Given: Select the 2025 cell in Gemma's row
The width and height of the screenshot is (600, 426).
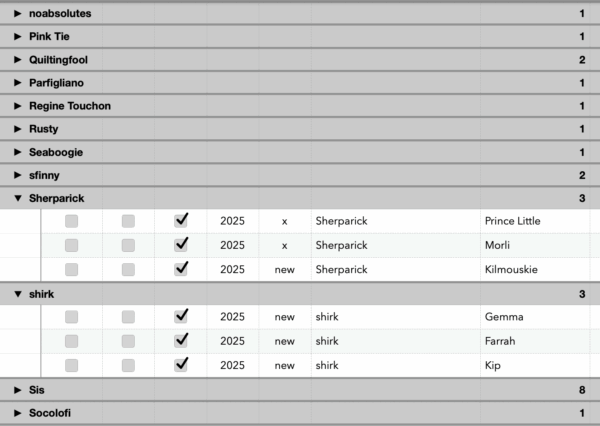Looking at the screenshot, I should (232, 317).
